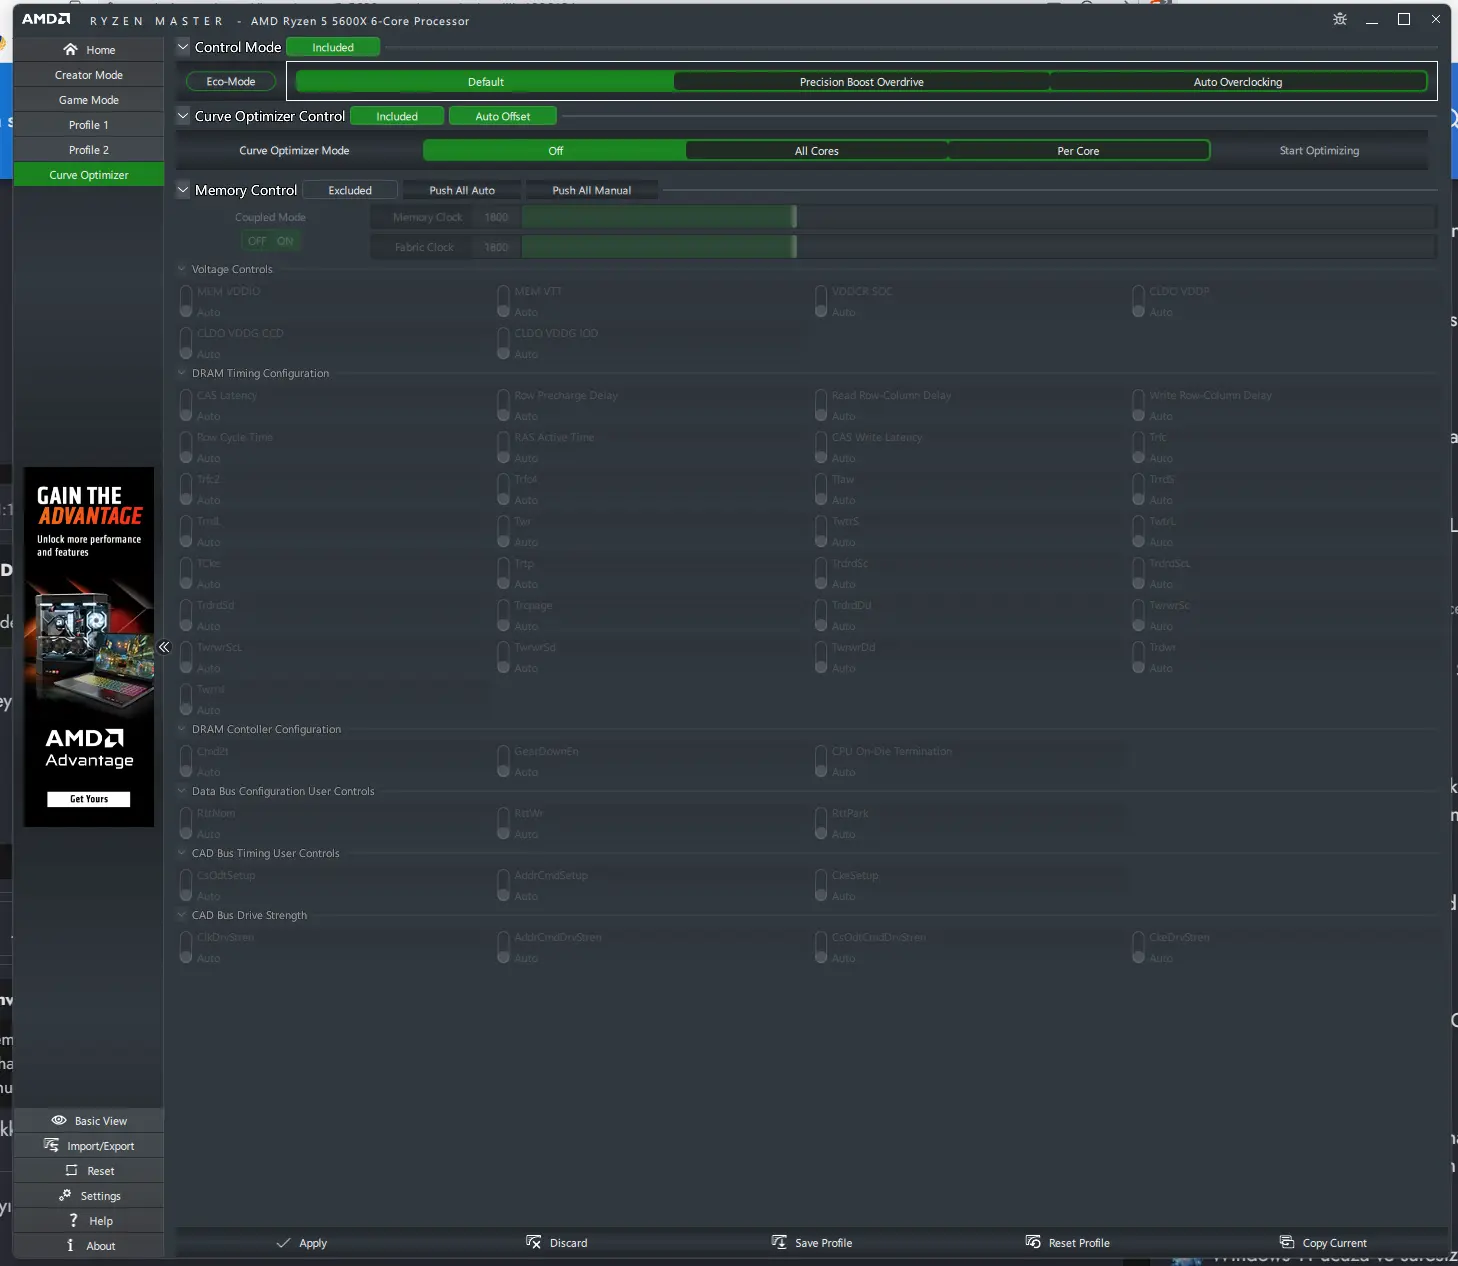Click the Auto Offset button
The image size is (1458, 1266).
tap(503, 116)
